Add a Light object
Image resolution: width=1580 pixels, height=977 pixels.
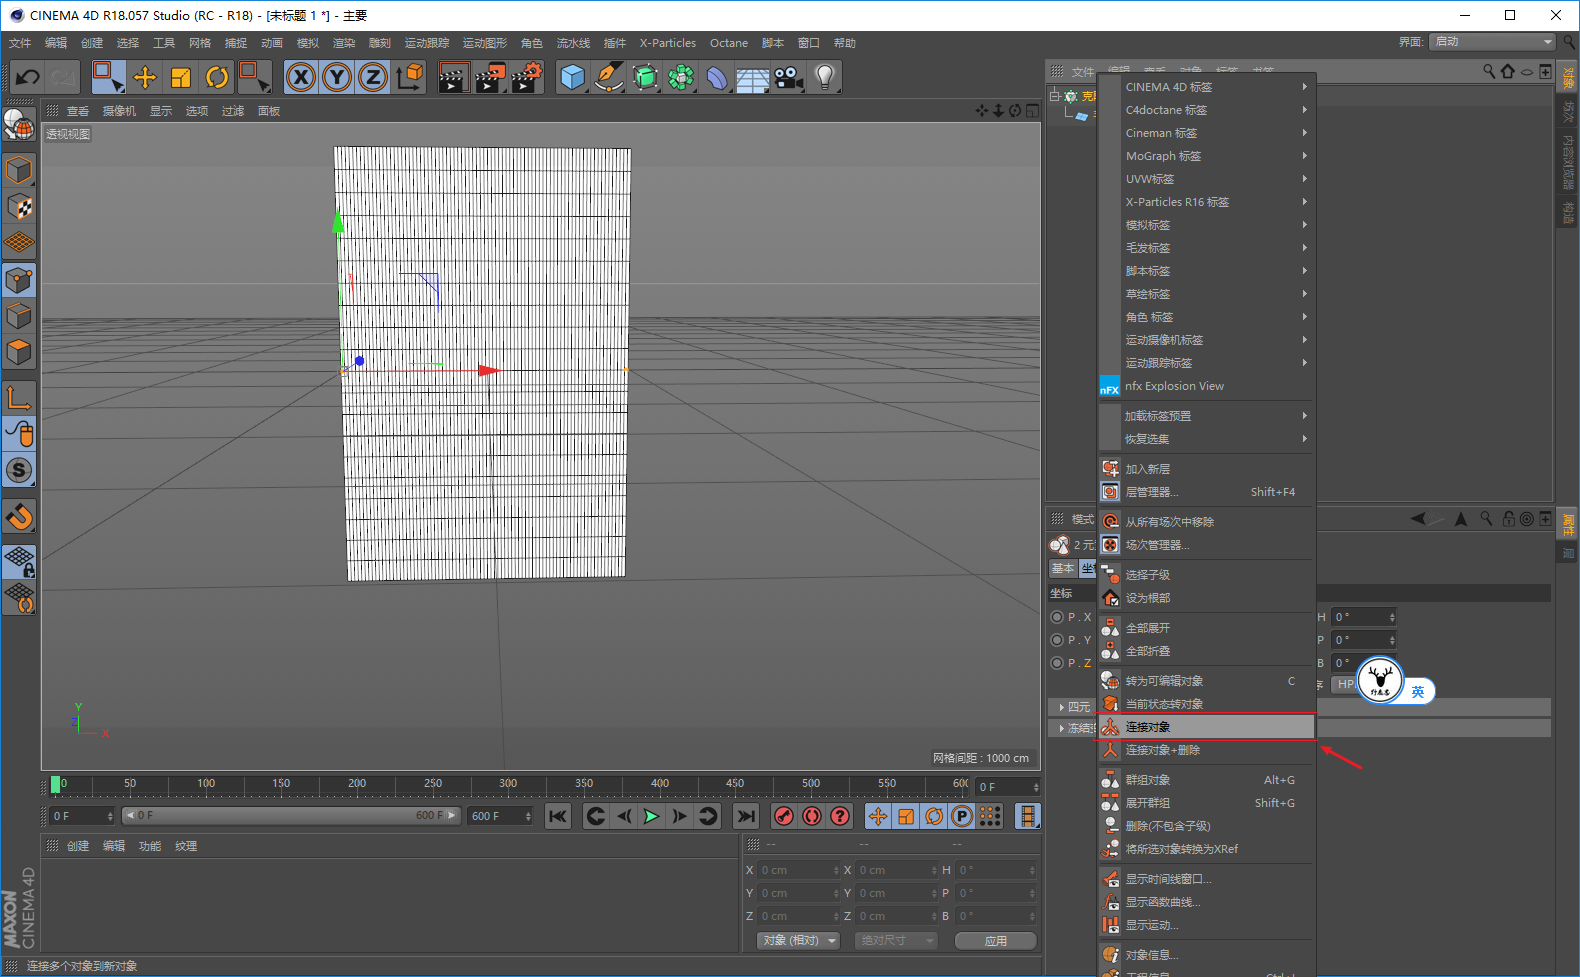(x=825, y=77)
